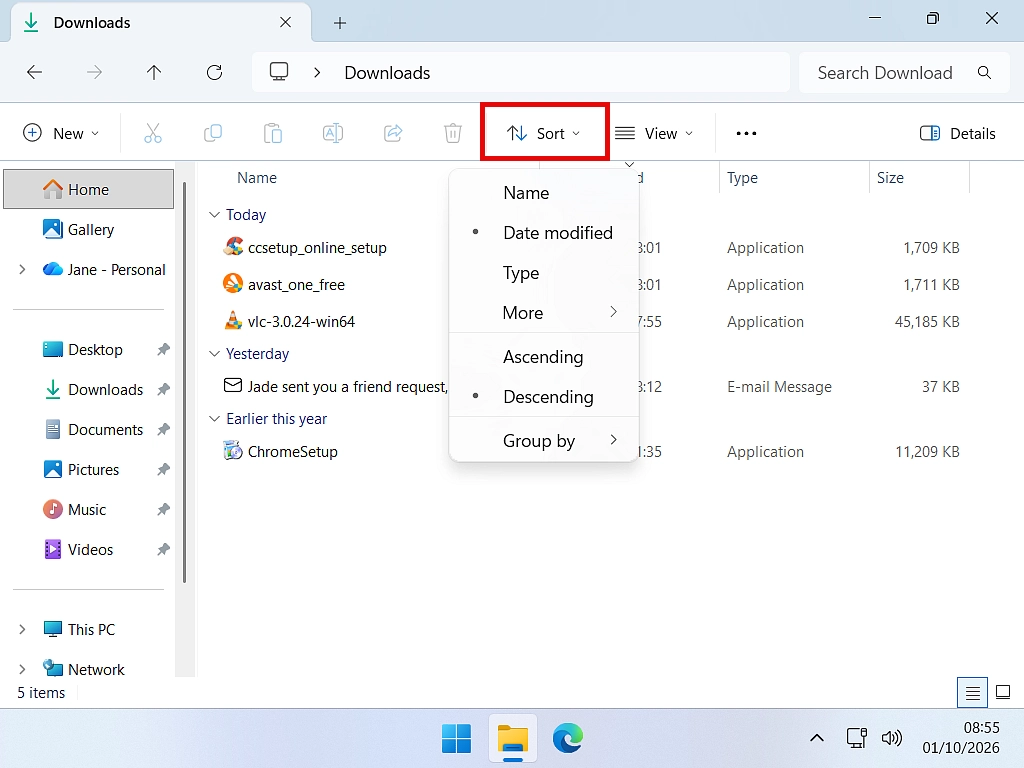Select Home in navigation pane

pyautogui.click(x=89, y=189)
